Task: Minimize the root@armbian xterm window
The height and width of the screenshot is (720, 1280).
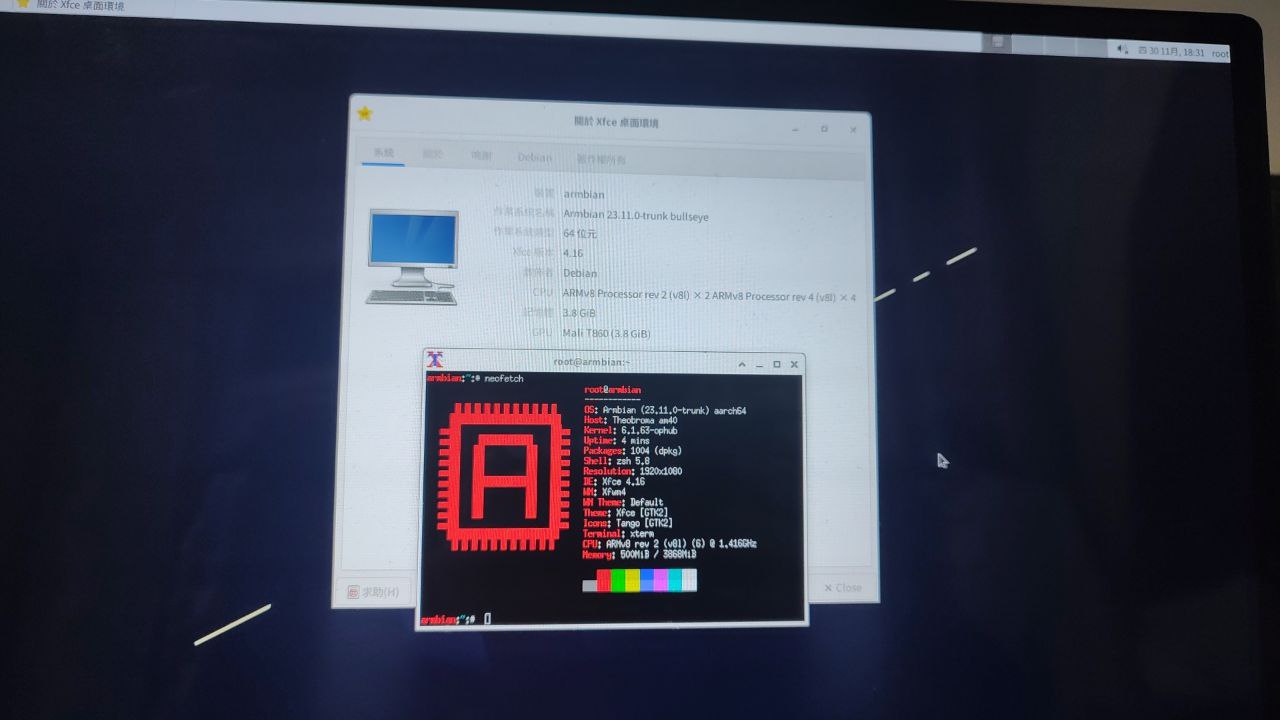Action: (x=759, y=365)
